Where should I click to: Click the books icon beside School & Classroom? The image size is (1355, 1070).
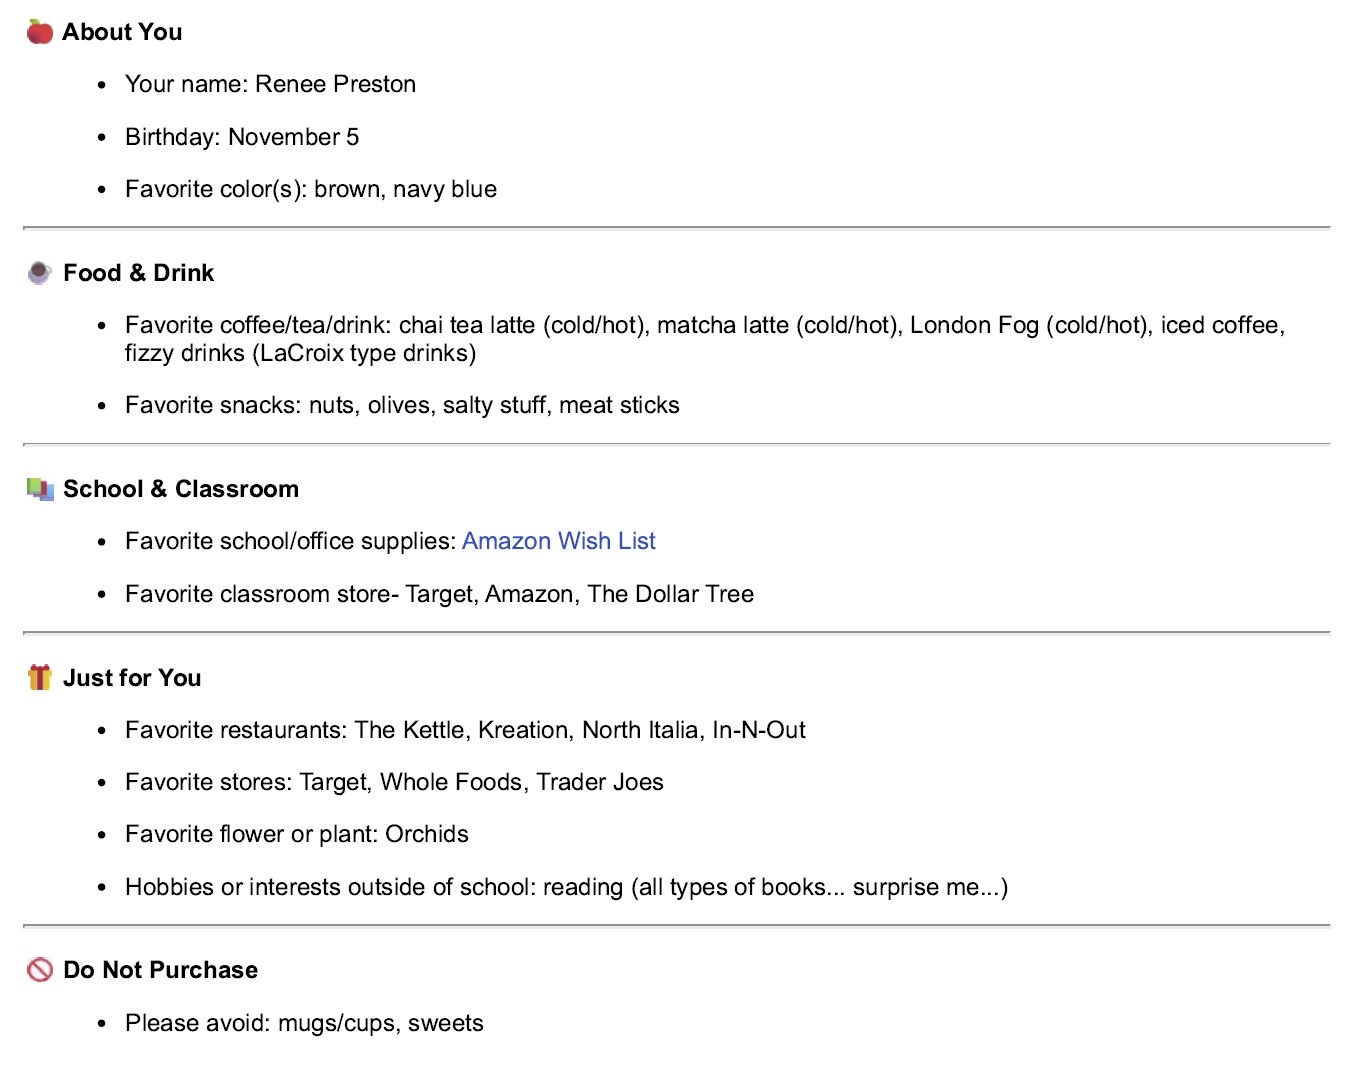click(x=40, y=489)
